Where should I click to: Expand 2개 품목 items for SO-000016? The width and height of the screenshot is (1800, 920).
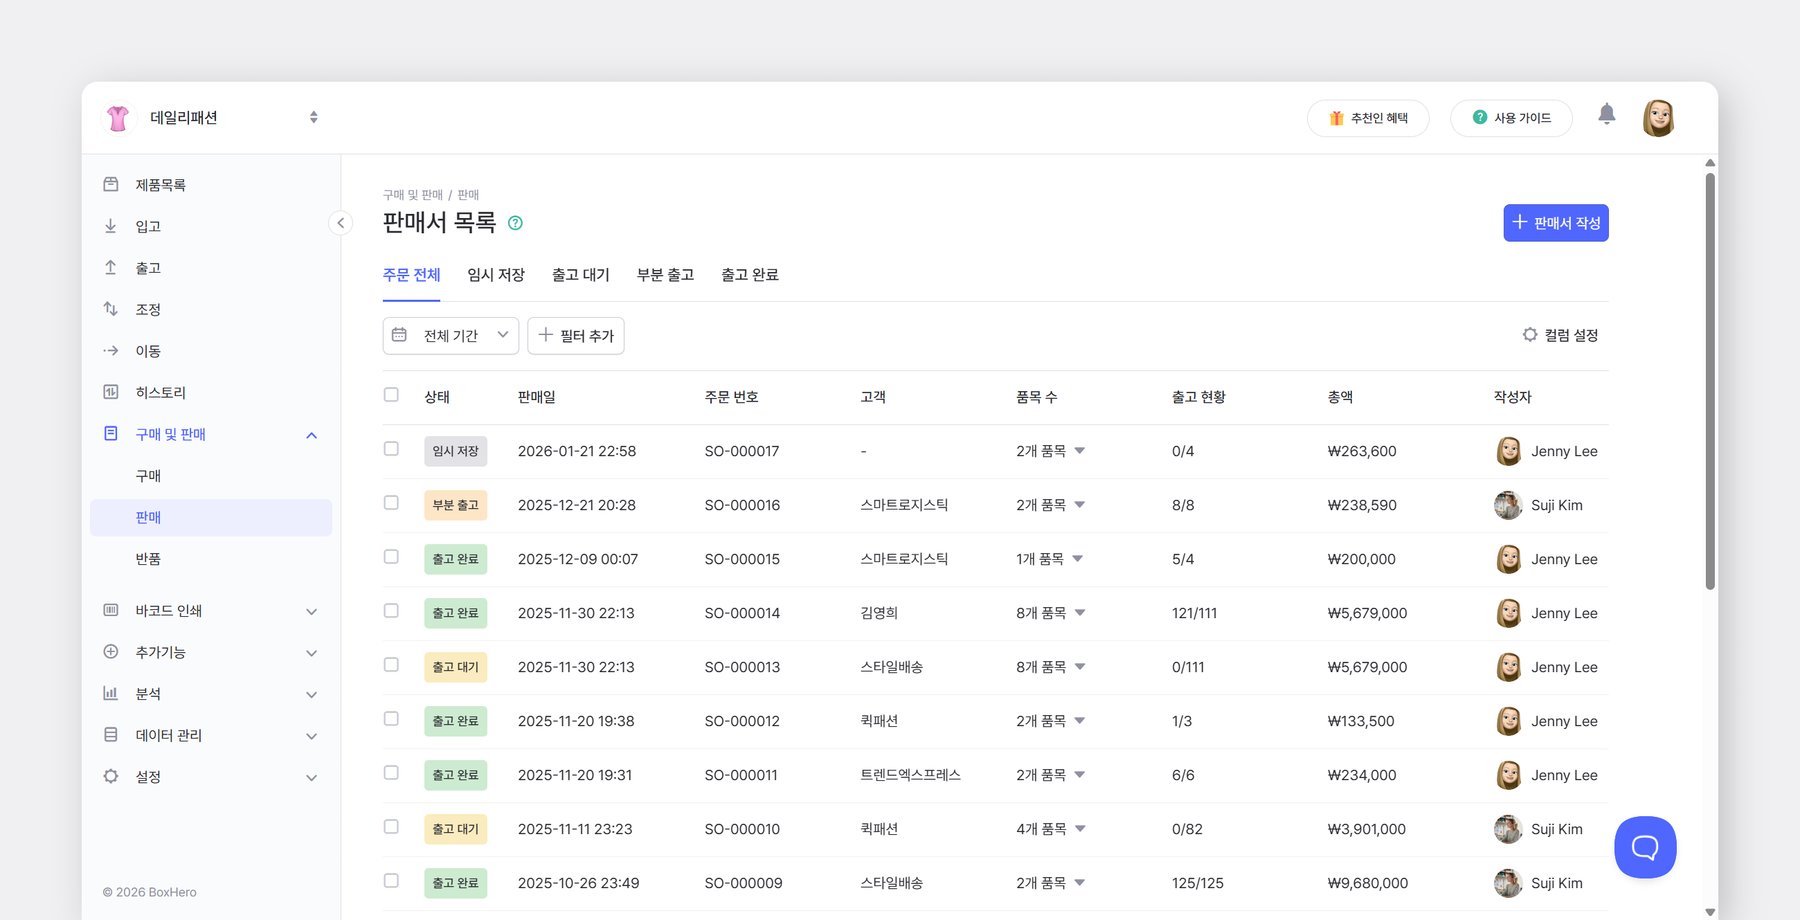pyautogui.click(x=1050, y=505)
